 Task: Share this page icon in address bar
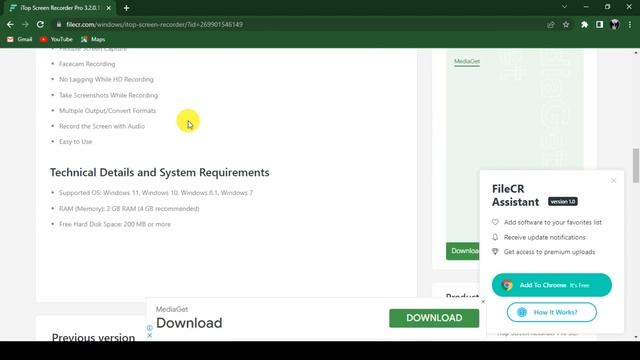click(551, 24)
